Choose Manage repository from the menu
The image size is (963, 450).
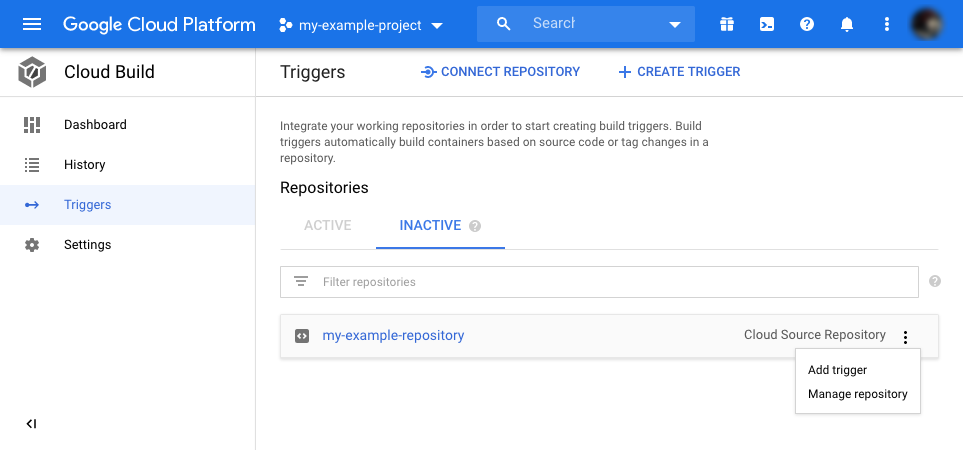coord(858,394)
